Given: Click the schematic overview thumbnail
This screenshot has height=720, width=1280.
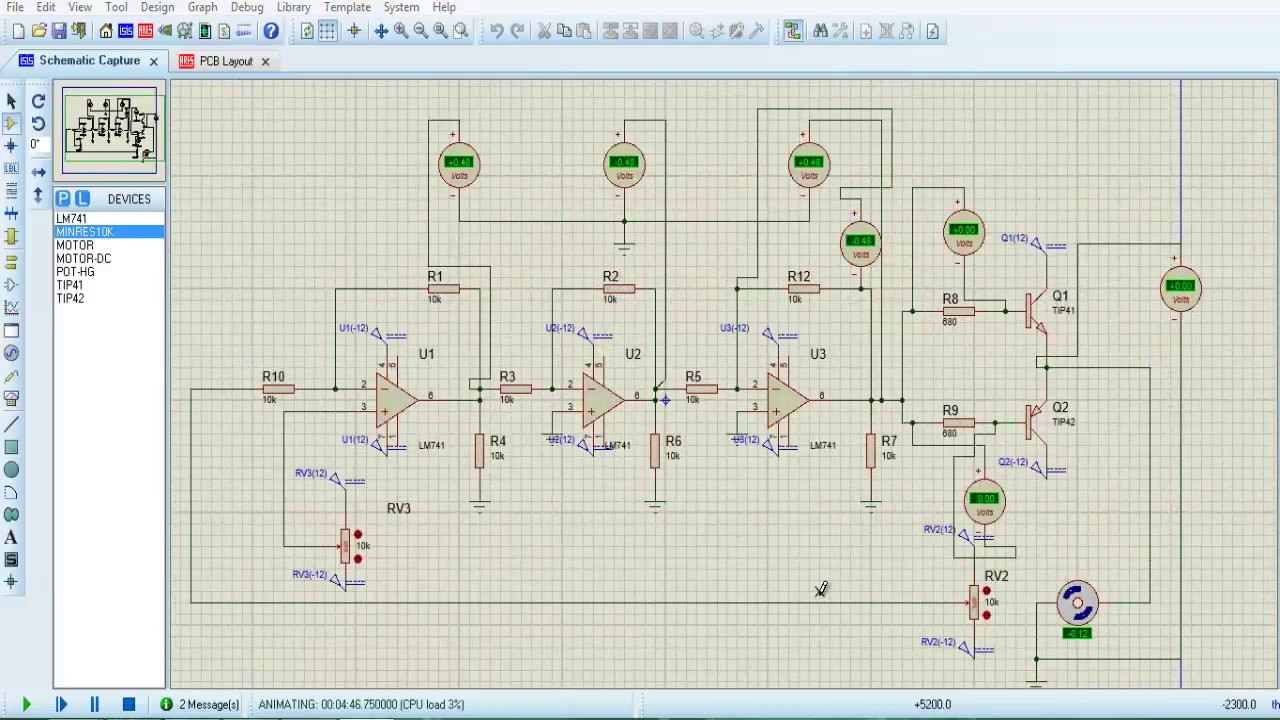Looking at the screenshot, I should tap(110, 130).
